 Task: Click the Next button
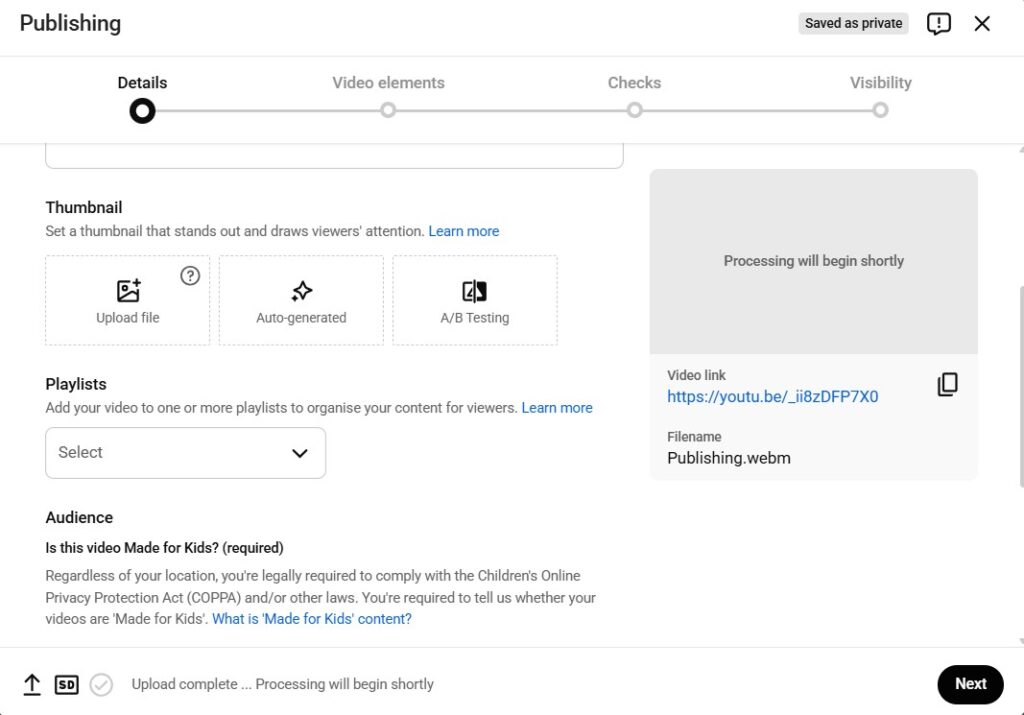coord(969,684)
